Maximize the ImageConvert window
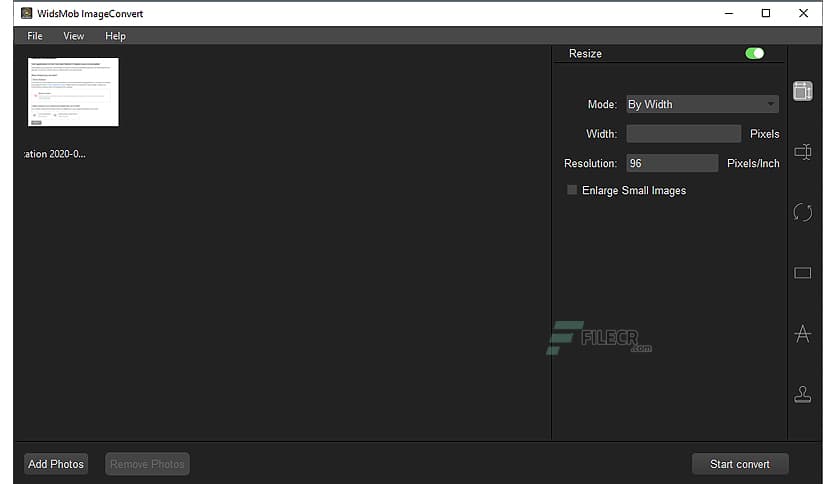Screen dimensions: 836x484 [x=766, y=13]
